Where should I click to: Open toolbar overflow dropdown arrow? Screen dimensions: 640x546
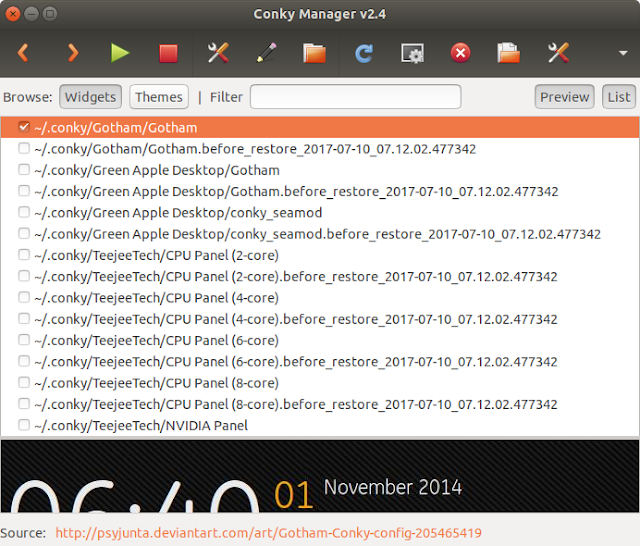623,53
